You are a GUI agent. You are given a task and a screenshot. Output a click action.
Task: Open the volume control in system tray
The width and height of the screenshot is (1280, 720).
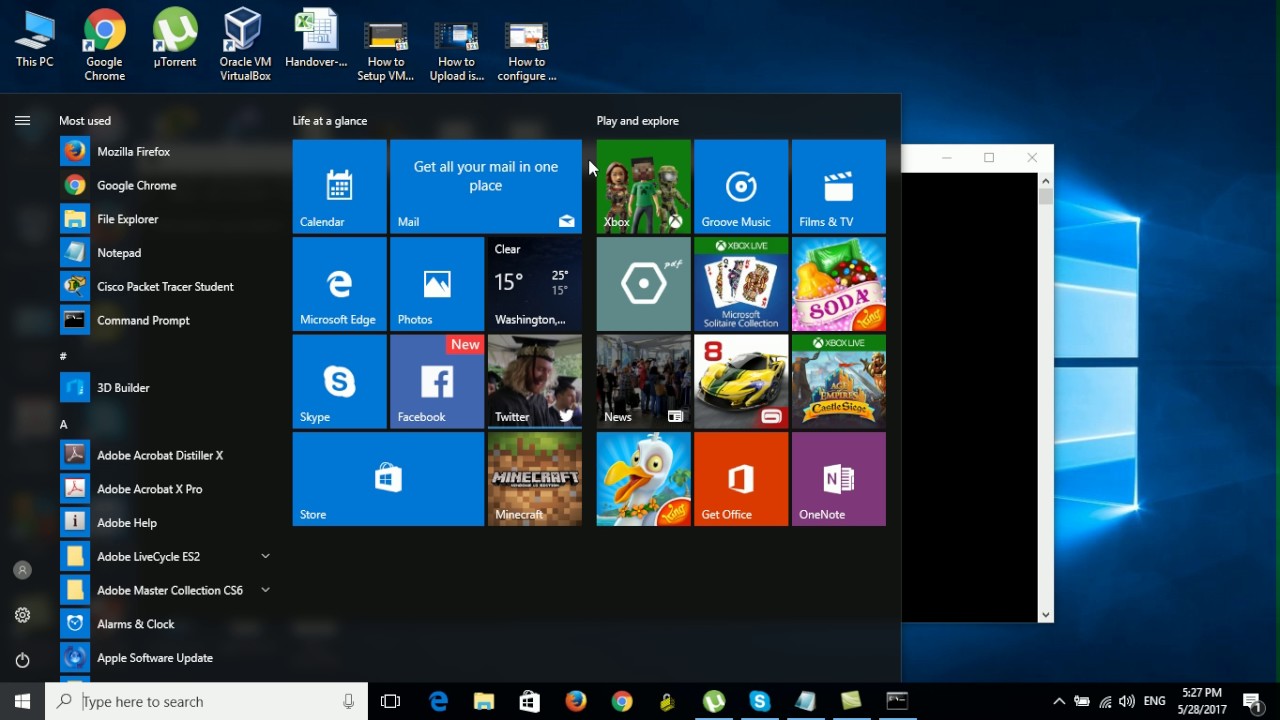pyautogui.click(x=1127, y=702)
